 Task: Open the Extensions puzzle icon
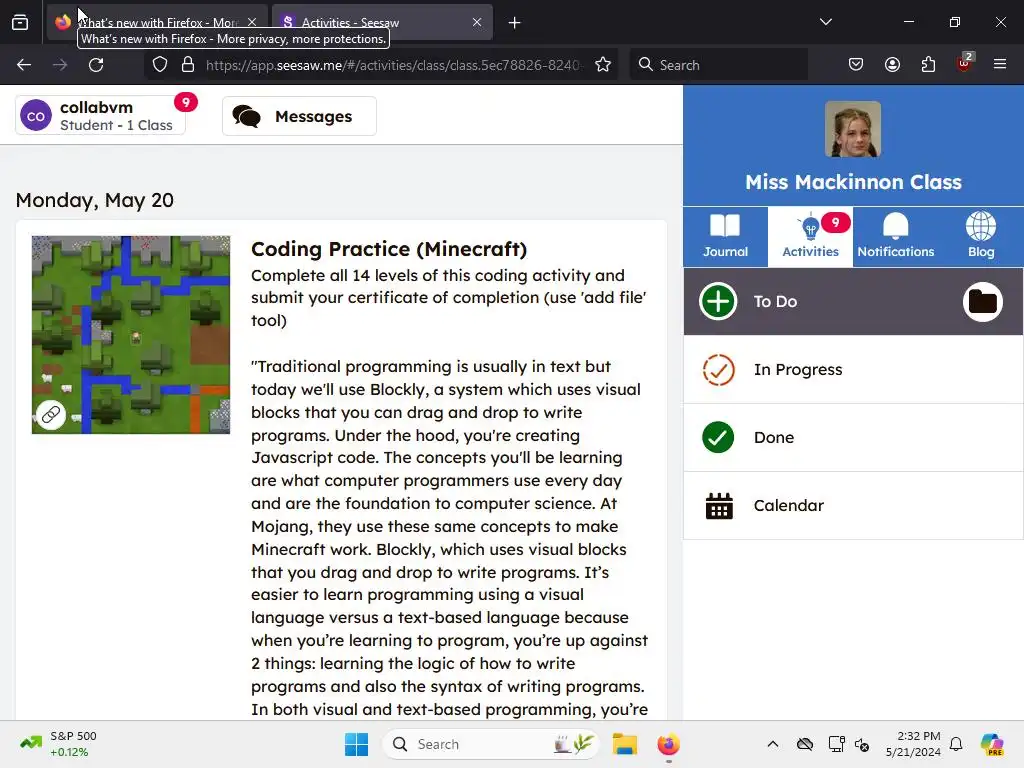[928, 65]
